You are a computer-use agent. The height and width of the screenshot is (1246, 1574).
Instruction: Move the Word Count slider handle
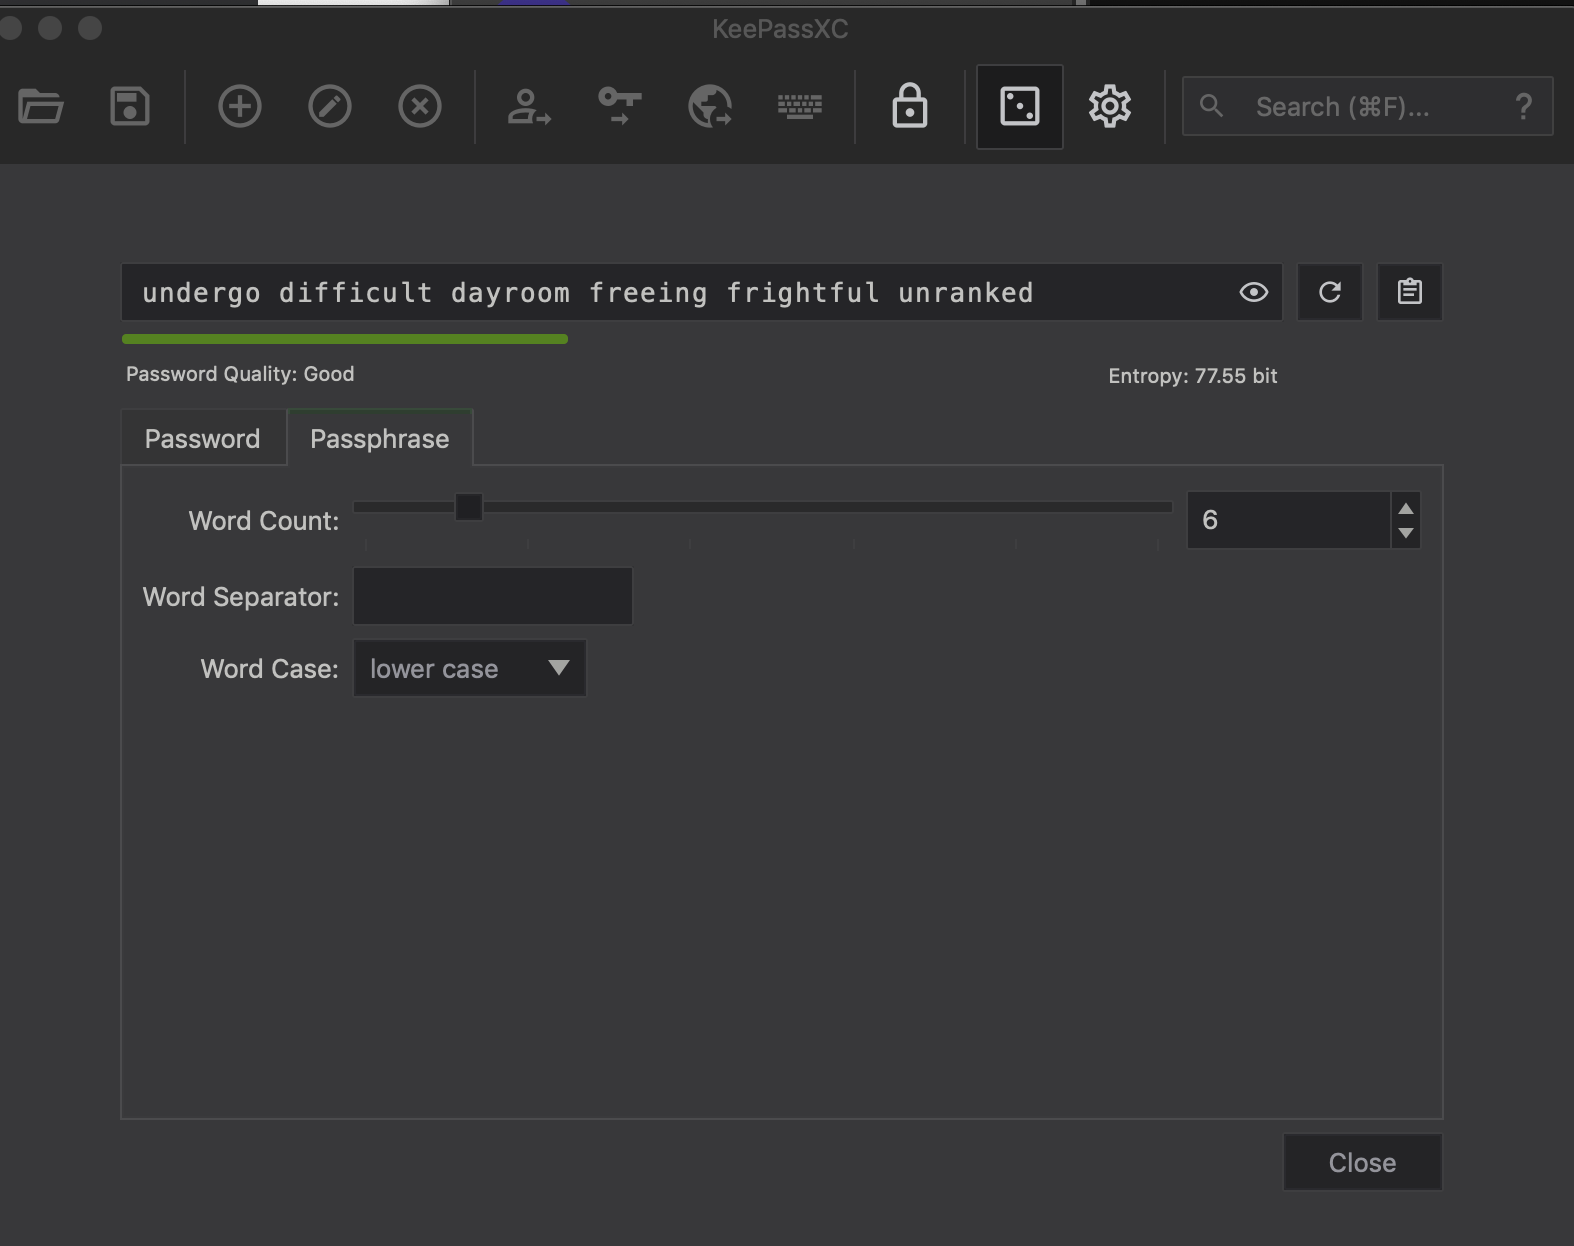coord(468,507)
